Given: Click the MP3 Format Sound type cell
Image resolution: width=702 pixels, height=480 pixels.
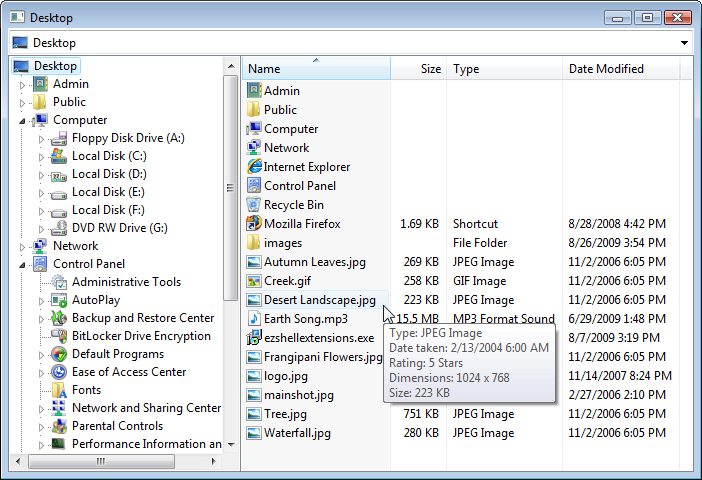Looking at the screenshot, I should 504,318.
